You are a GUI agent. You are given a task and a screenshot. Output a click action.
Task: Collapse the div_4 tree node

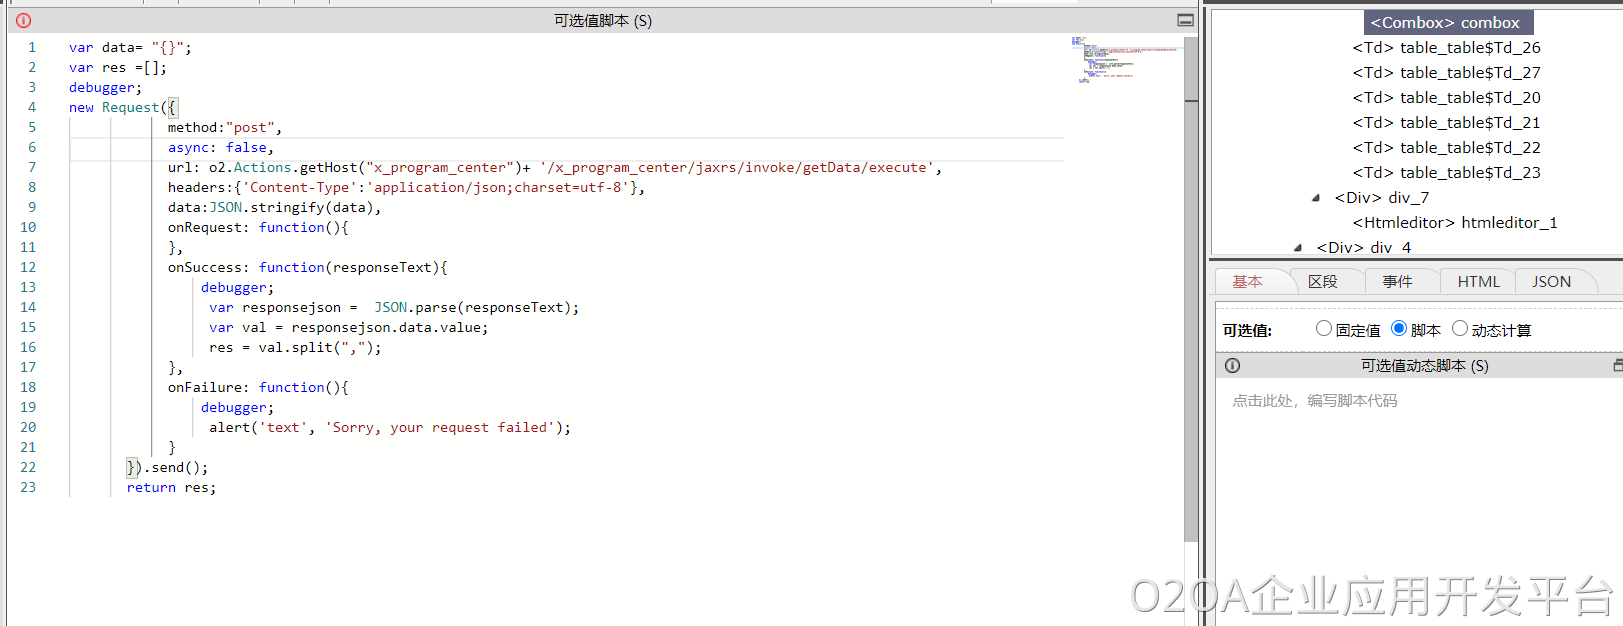1298,247
